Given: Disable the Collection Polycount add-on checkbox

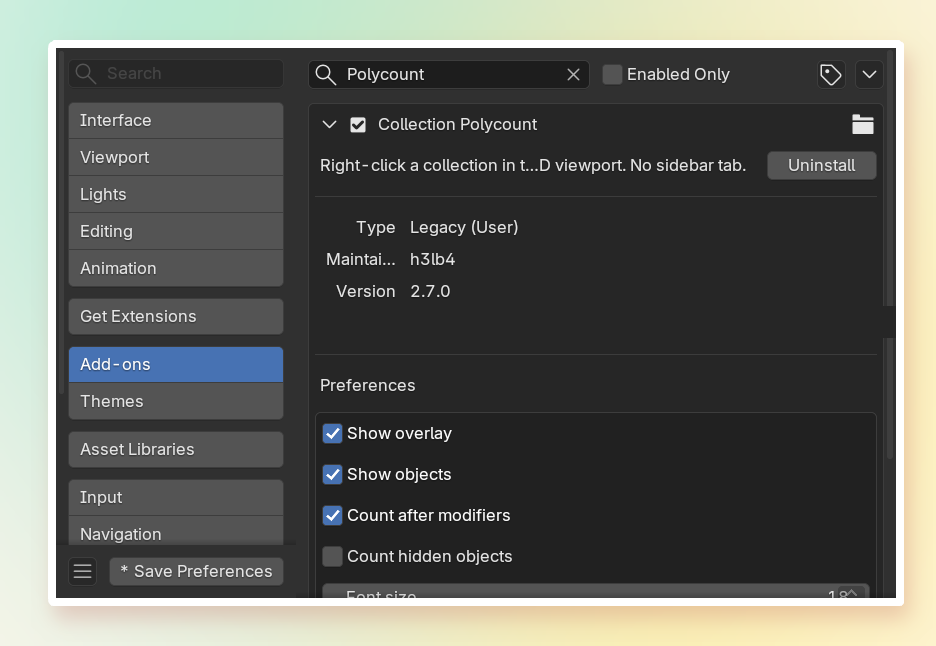Looking at the screenshot, I should click(358, 125).
